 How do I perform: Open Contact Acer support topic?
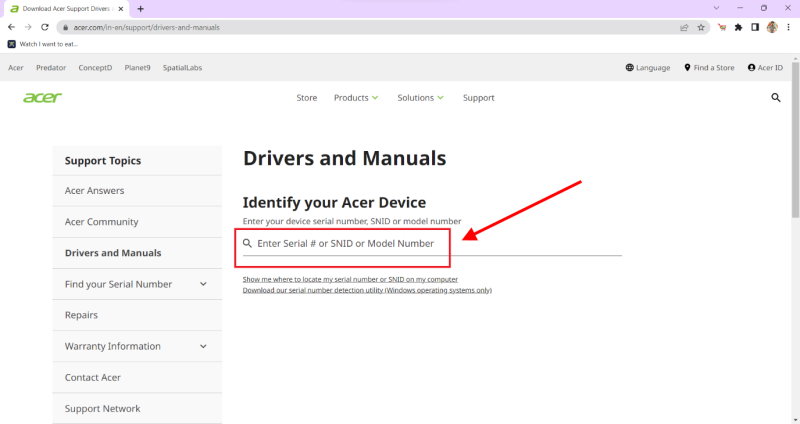137,378
